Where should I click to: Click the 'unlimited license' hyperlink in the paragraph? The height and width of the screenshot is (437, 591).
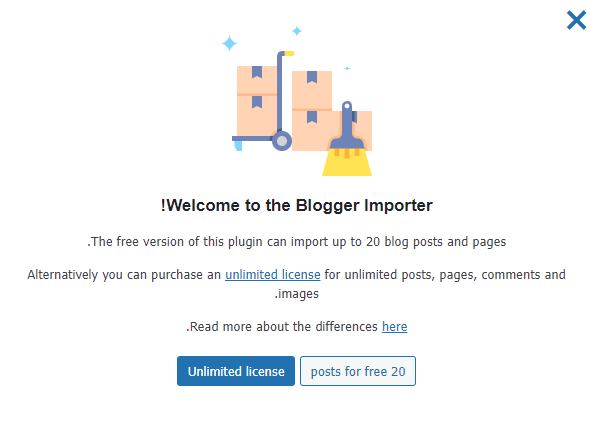273,274
